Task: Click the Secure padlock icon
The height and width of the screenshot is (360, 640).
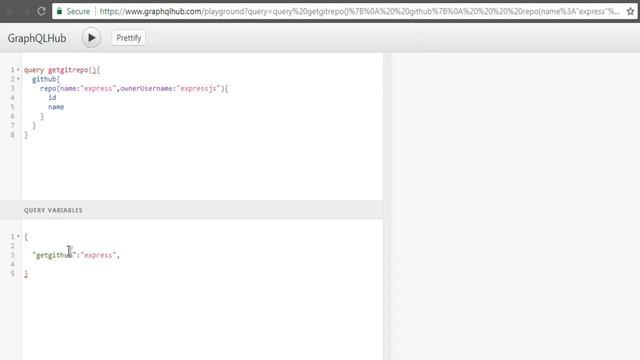Action: click(x=60, y=11)
